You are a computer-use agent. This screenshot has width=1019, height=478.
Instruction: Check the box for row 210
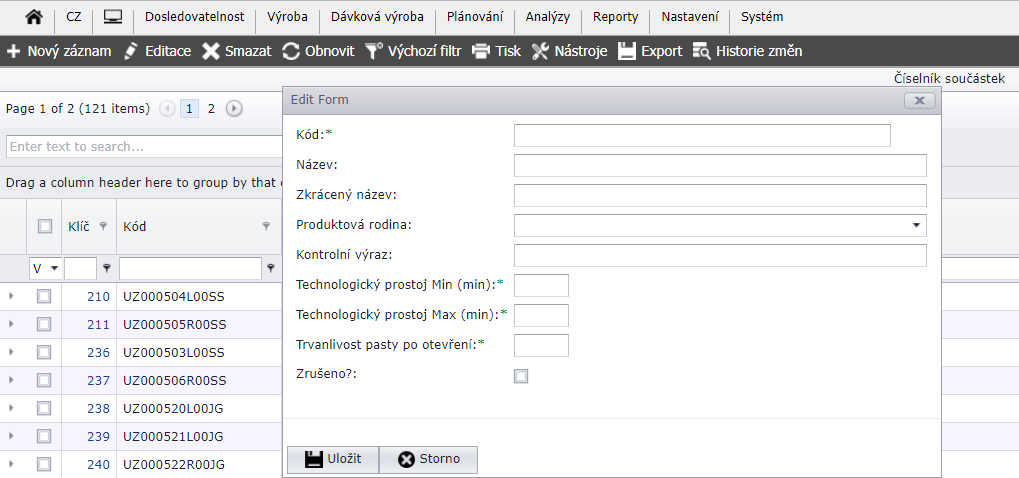tap(44, 296)
